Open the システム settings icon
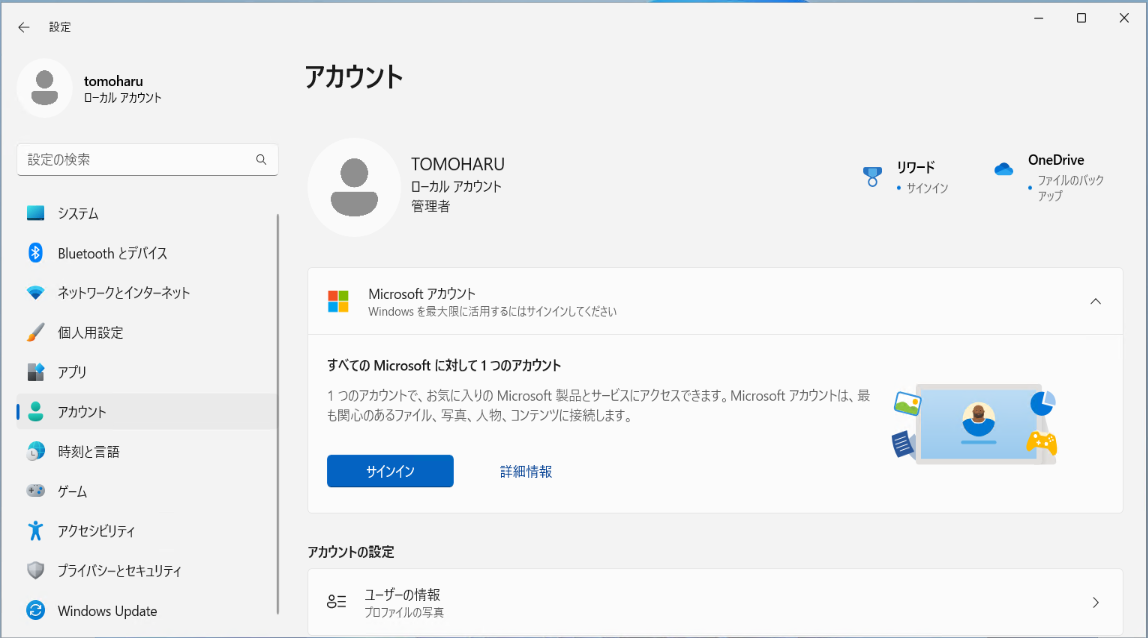 (x=35, y=213)
